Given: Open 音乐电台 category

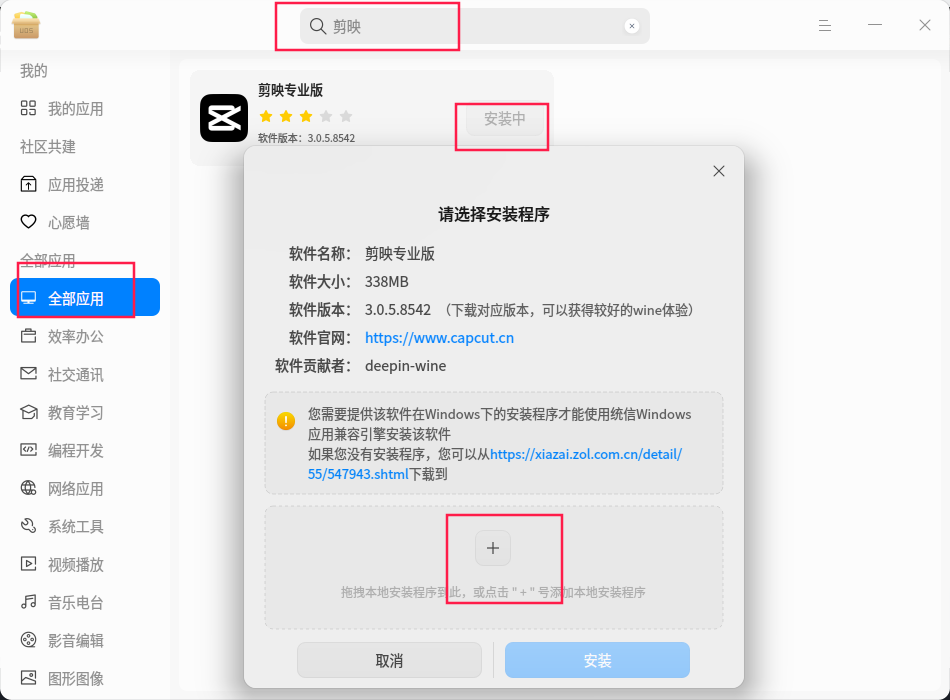Looking at the screenshot, I should tap(85, 602).
